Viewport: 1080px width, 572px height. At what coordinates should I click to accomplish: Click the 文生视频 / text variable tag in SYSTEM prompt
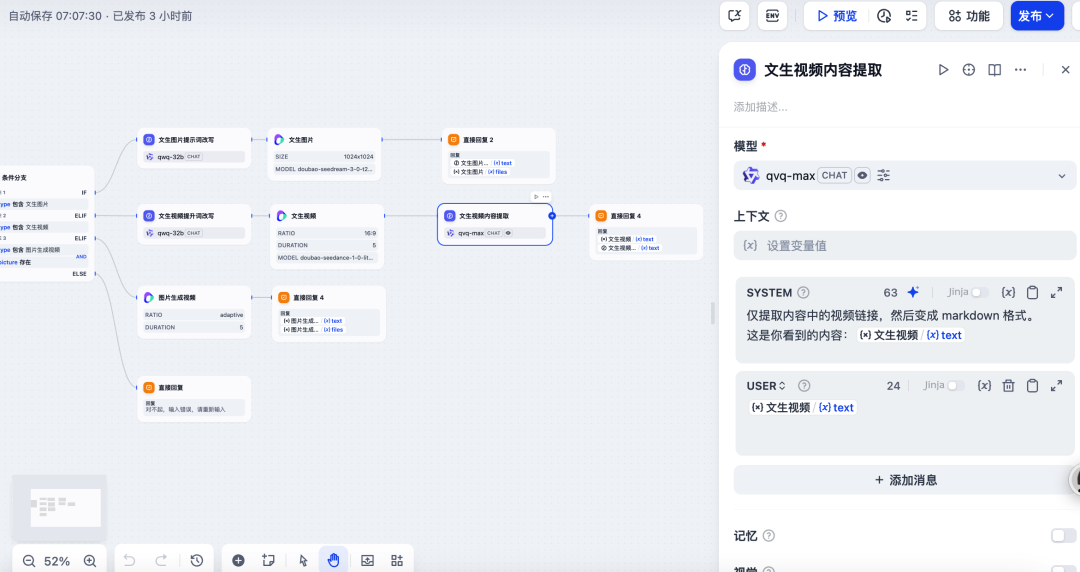911,335
